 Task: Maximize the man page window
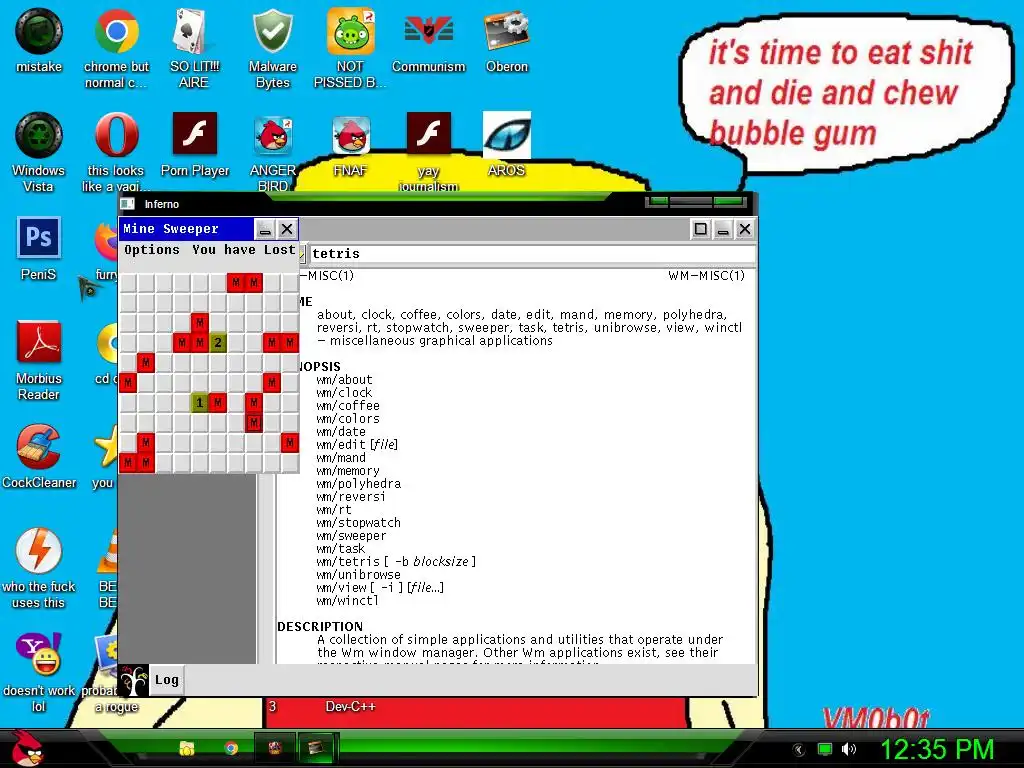(701, 229)
